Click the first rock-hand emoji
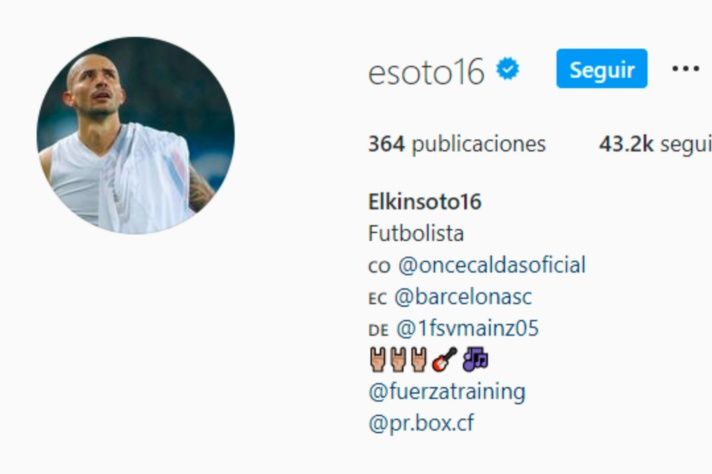The width and height of the screenshot is (712, 474). pyautogui.click(x=377, y=360)
